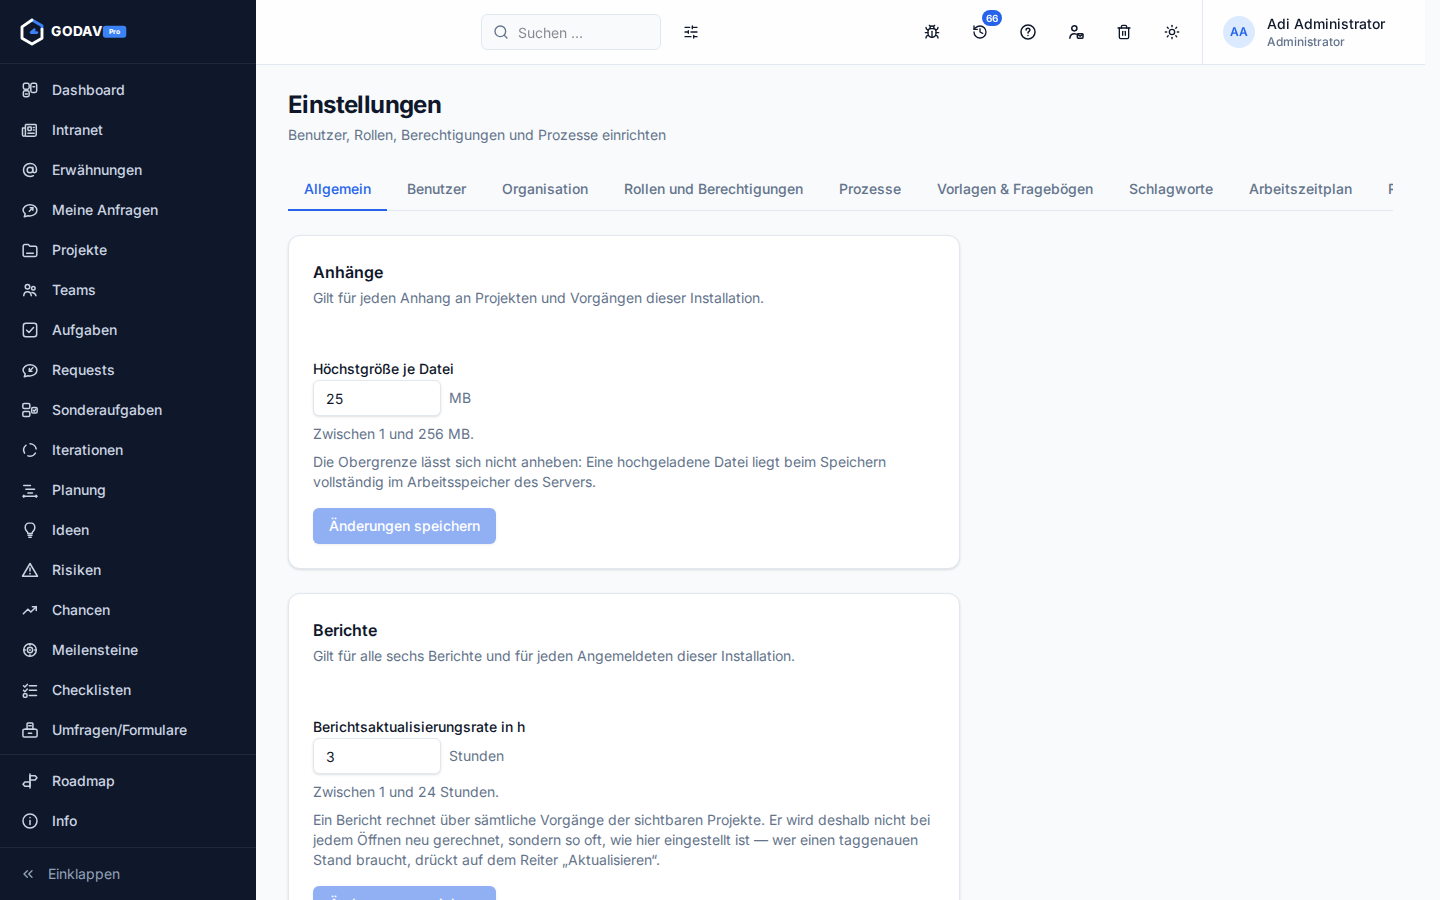Go to Chancen in the sidebar
The height and width of the screenshot is (900, 1440).
(128, 610)
